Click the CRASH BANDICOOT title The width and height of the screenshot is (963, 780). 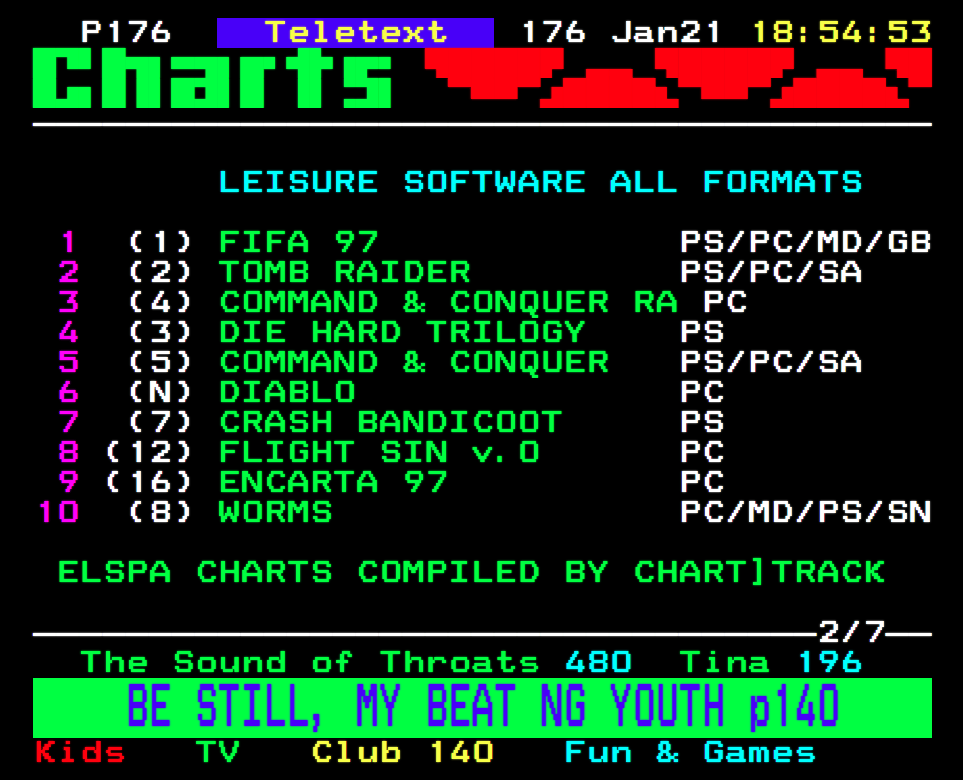click(x=391, y=423)
